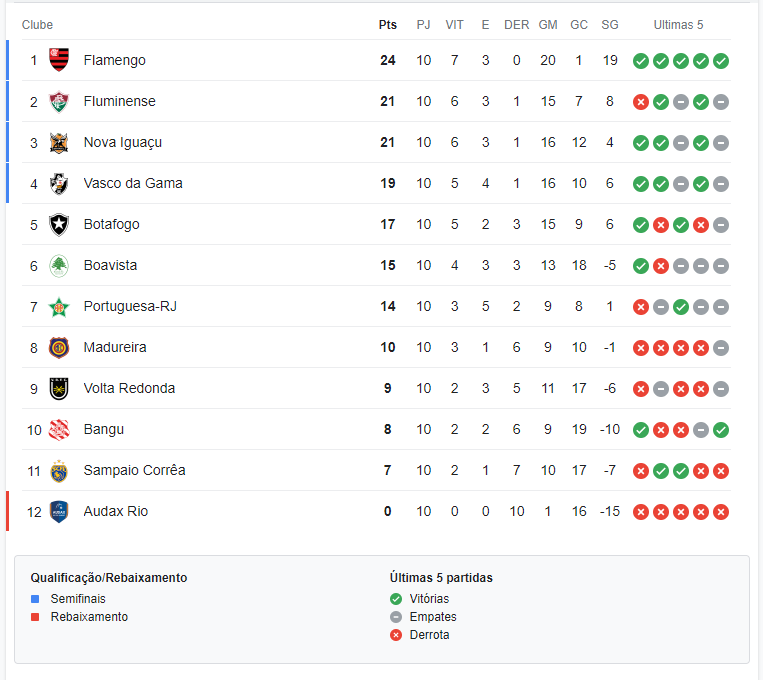Click the Fluminense club crest
This screenshot has height=680, width=763.
click(59, 101)
